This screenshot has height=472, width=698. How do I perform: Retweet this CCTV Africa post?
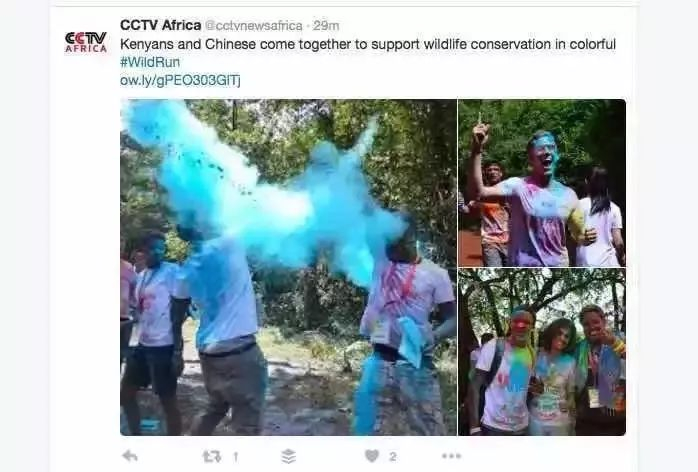(212, 456)
